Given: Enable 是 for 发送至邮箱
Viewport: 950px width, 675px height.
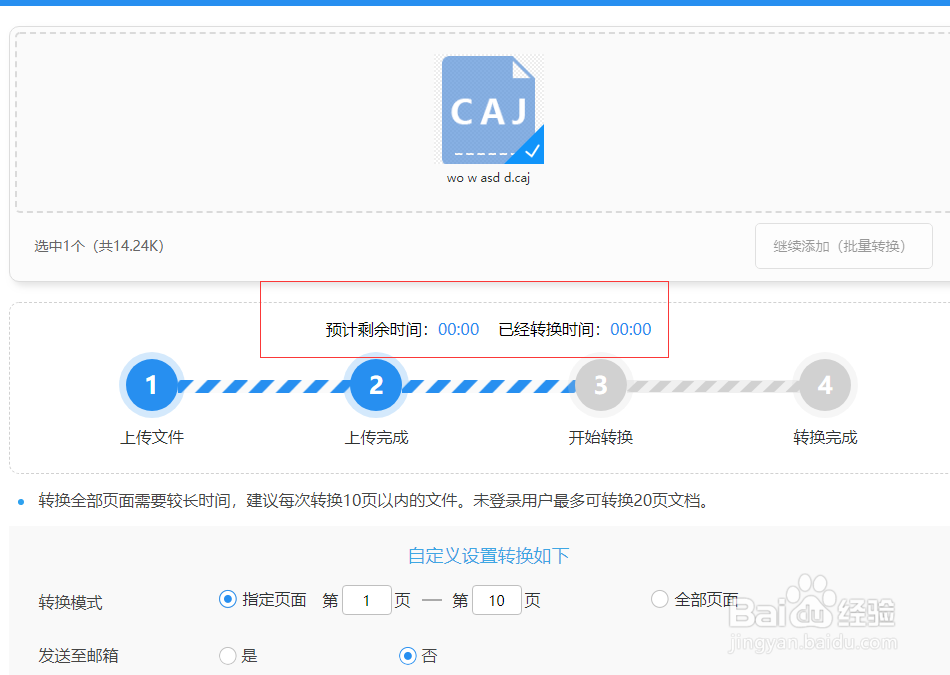Looking at the screenshot, I should 227,655.
